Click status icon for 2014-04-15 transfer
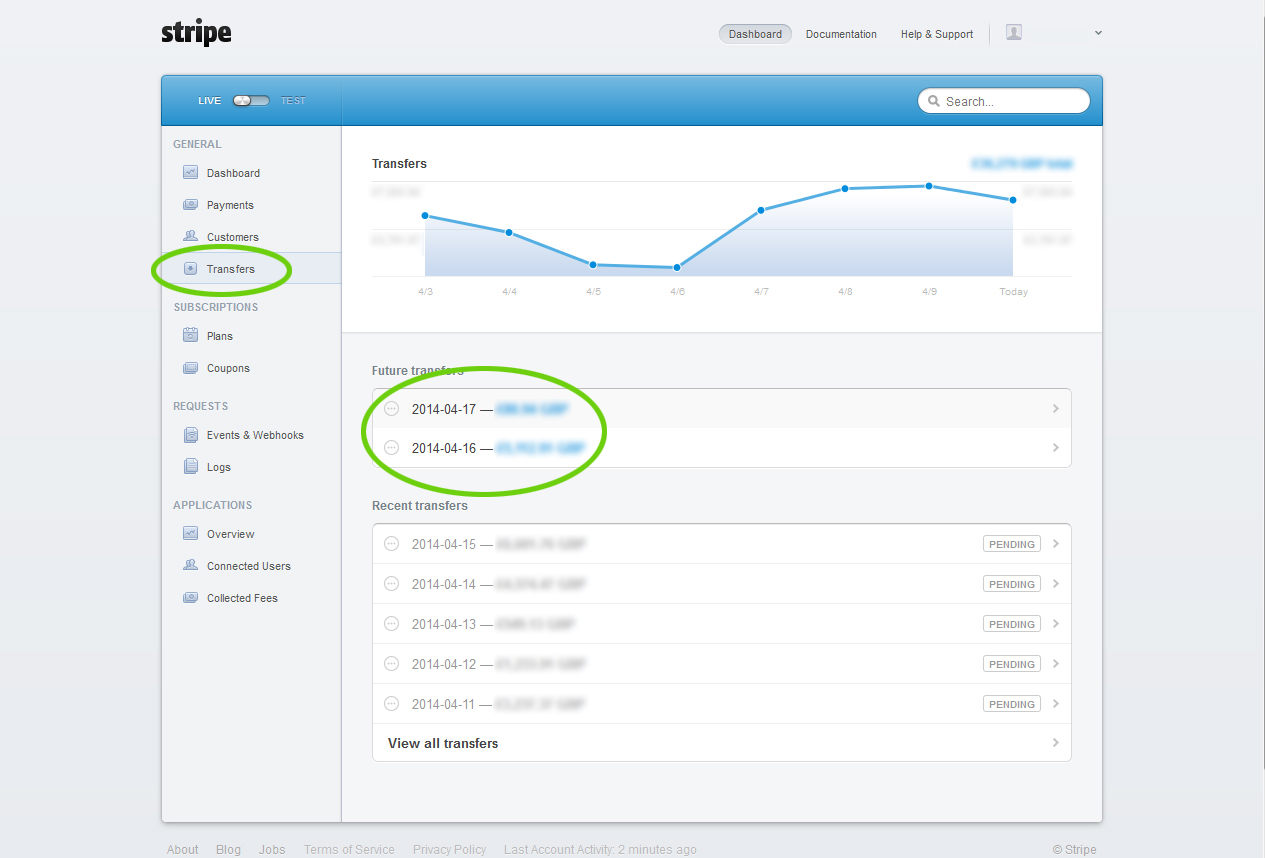1265x858 pixels. point(392,544)
